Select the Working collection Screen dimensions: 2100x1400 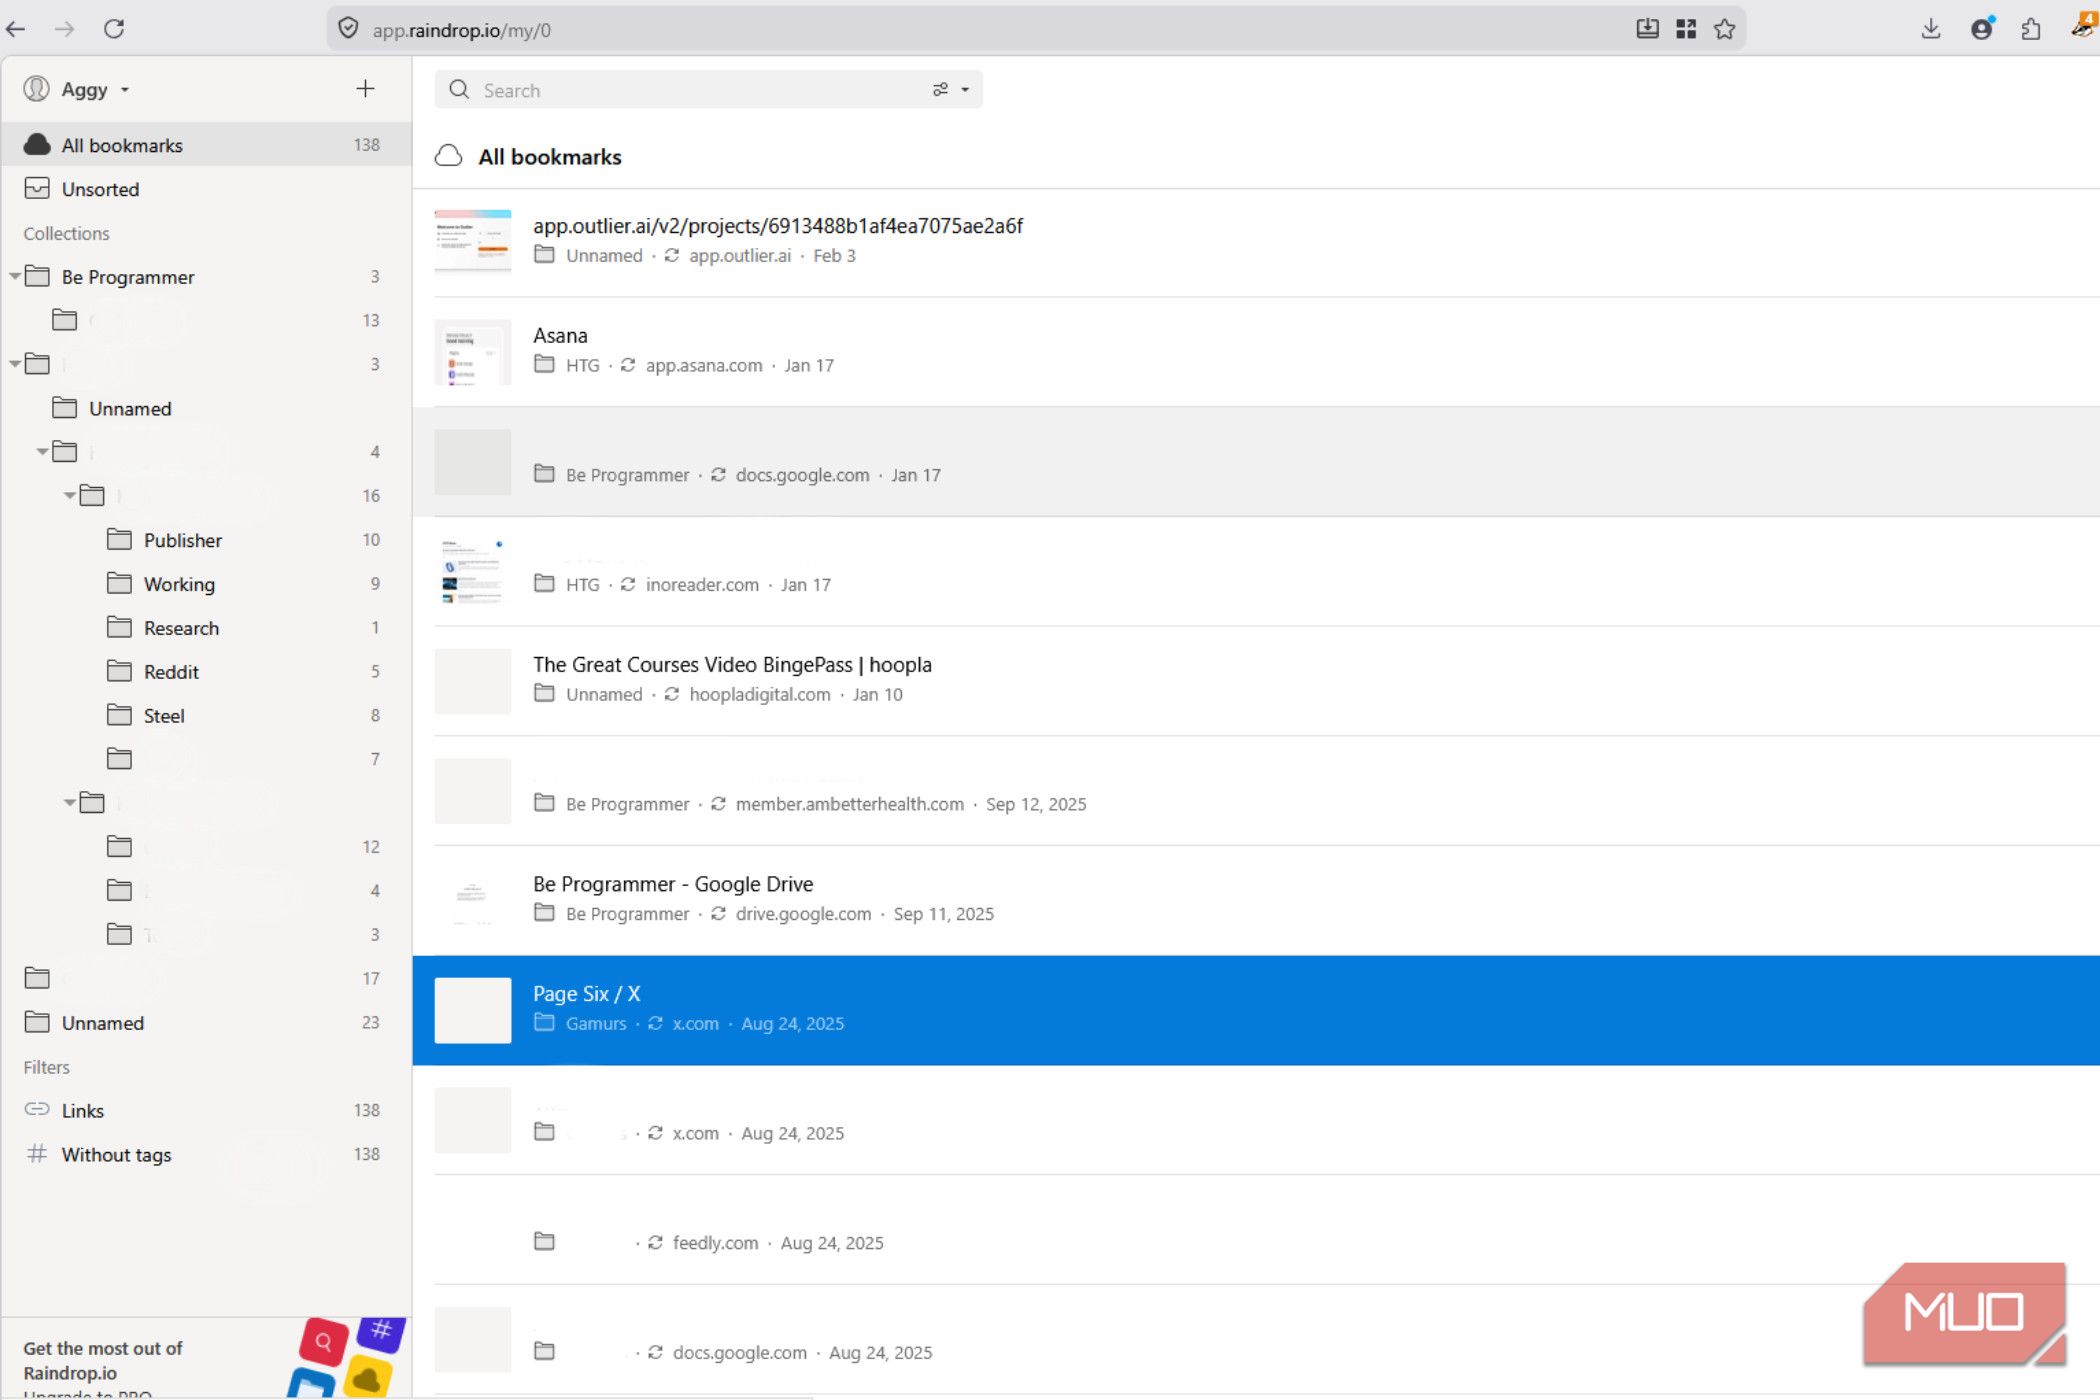coord(206,584)
